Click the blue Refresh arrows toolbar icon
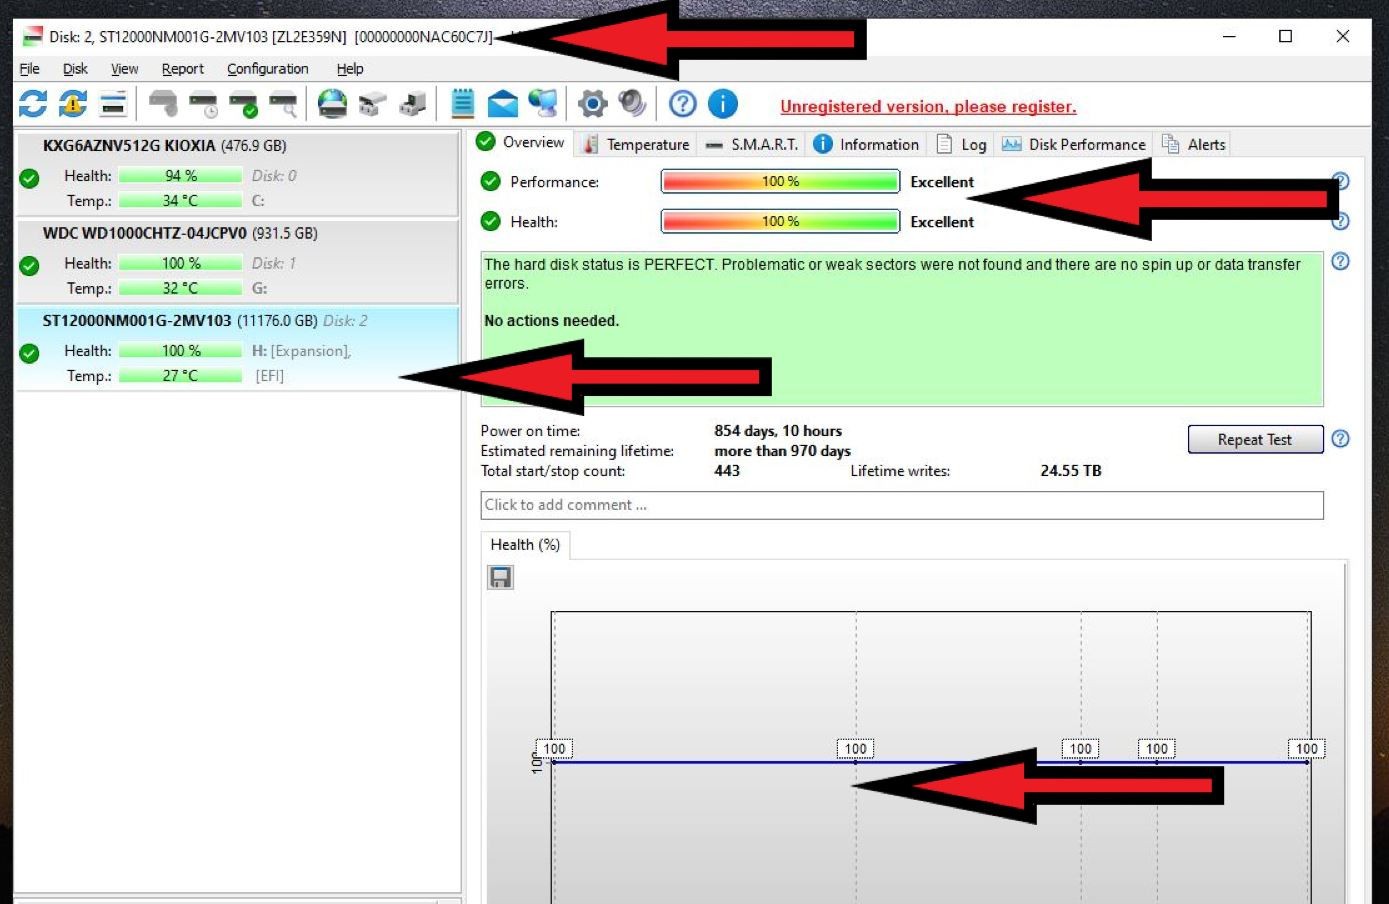 pos(33,104)
